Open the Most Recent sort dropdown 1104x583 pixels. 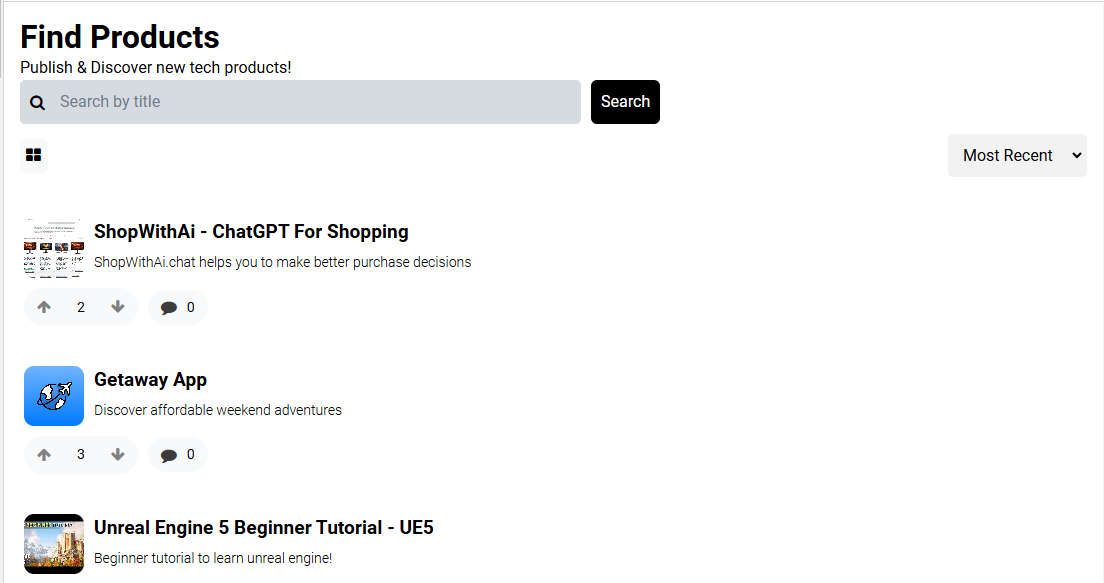[1016, 156]
